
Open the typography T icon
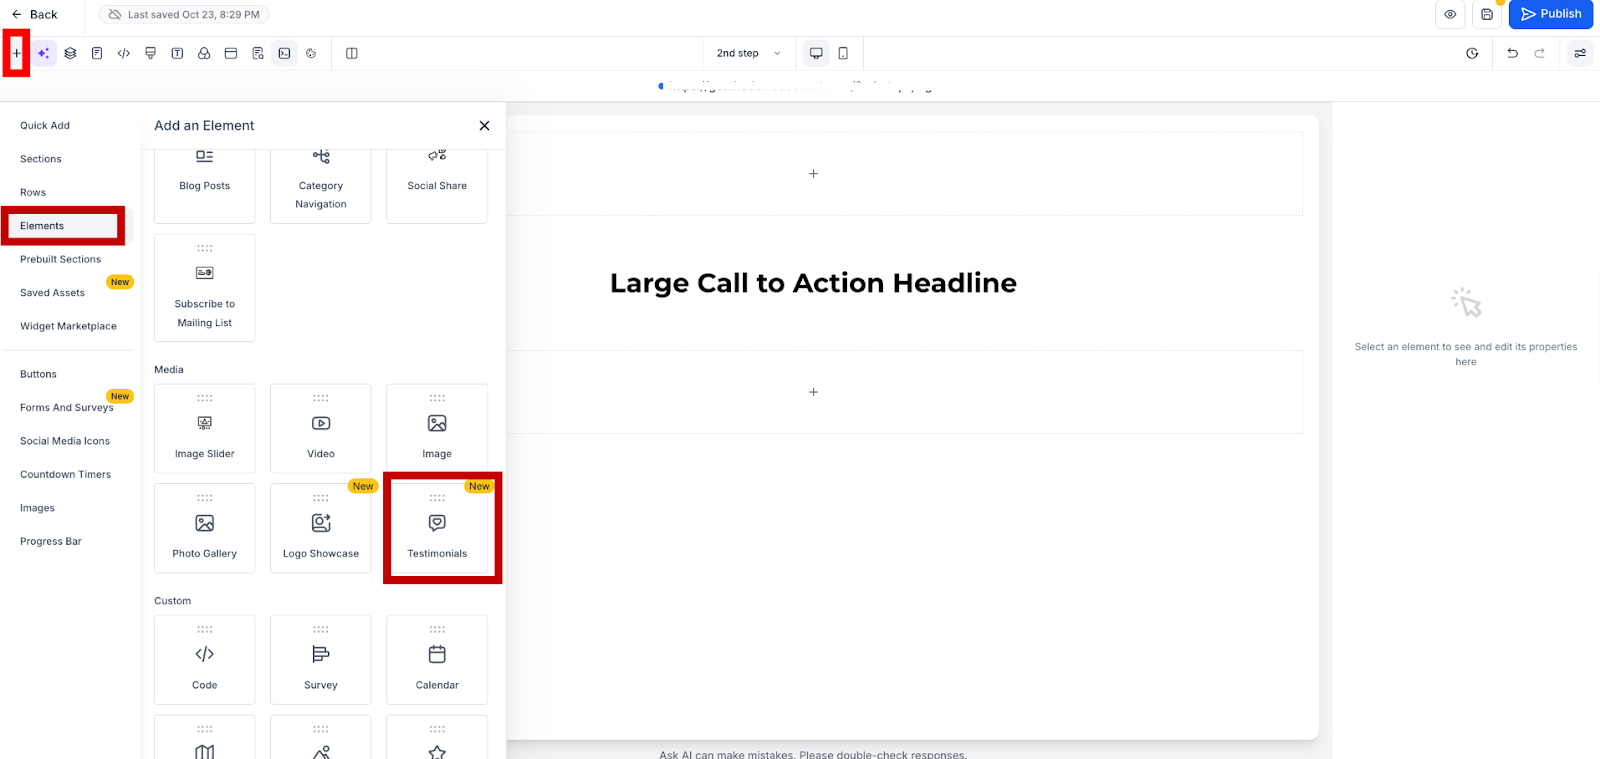[177, 53]
